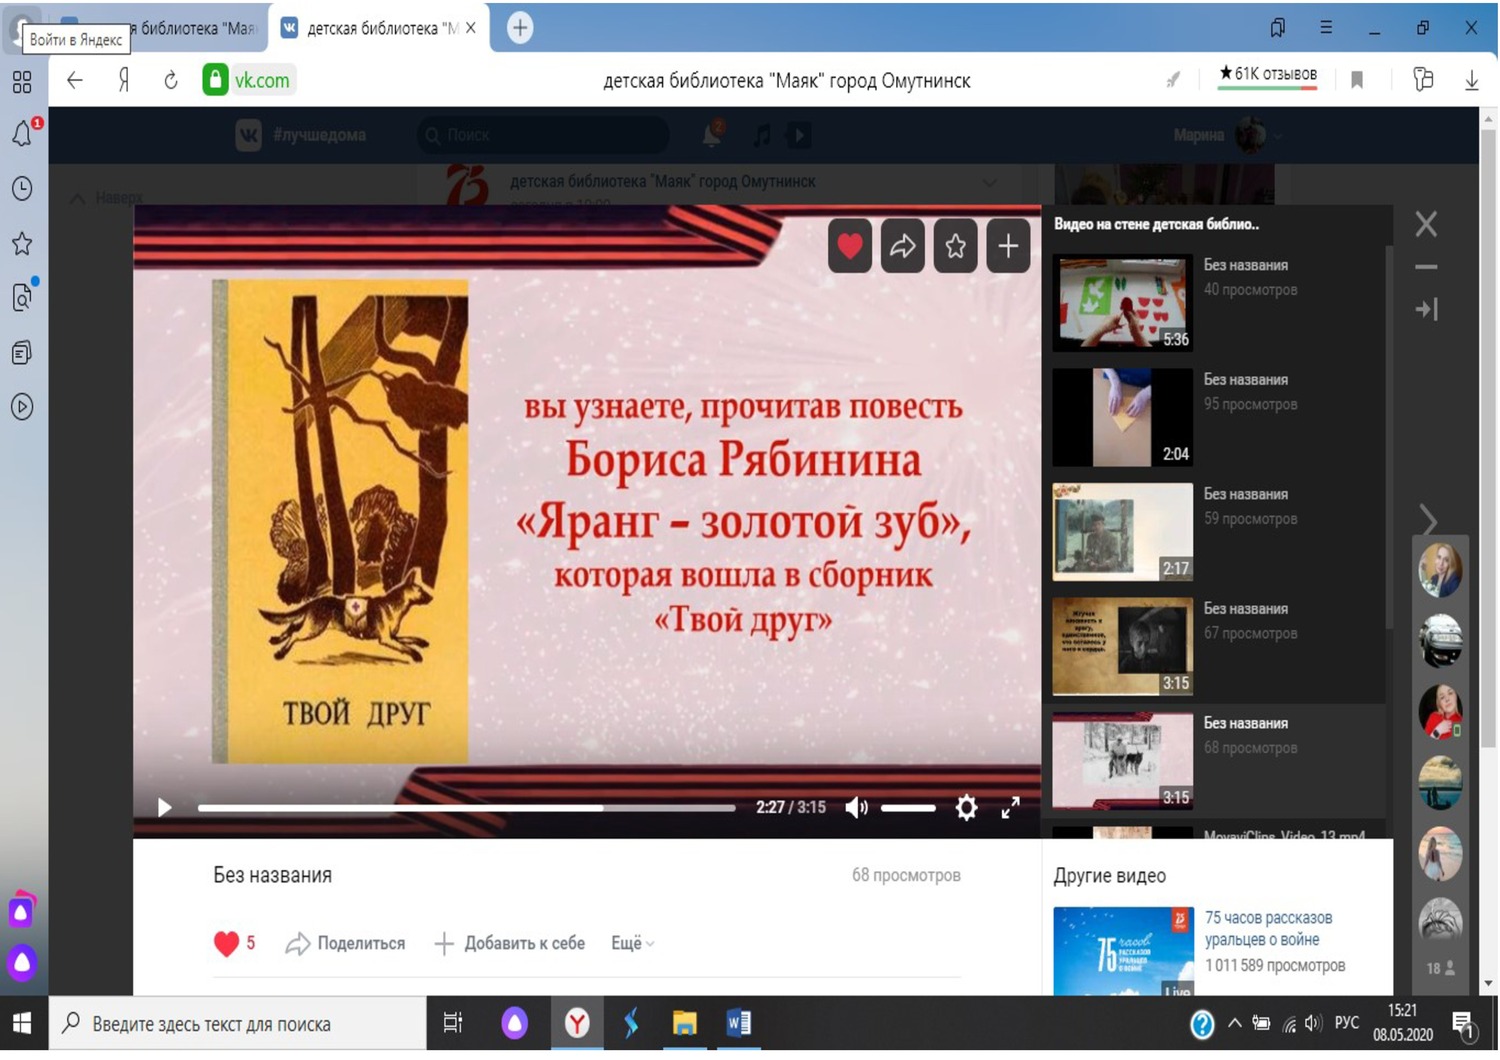Adjust the video volume slider

click(908, 807)
